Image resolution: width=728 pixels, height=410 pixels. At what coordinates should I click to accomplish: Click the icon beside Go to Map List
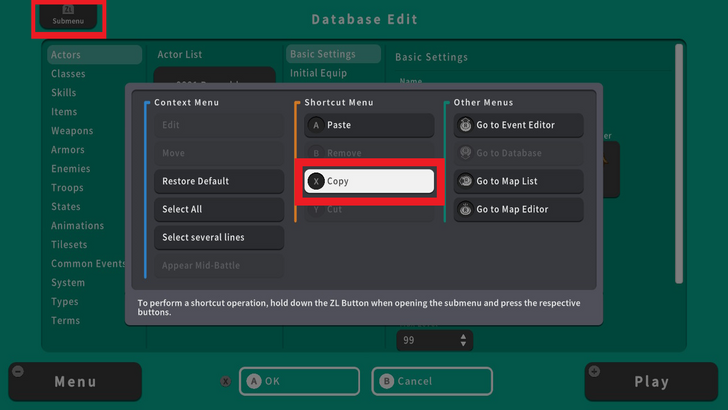465,181
